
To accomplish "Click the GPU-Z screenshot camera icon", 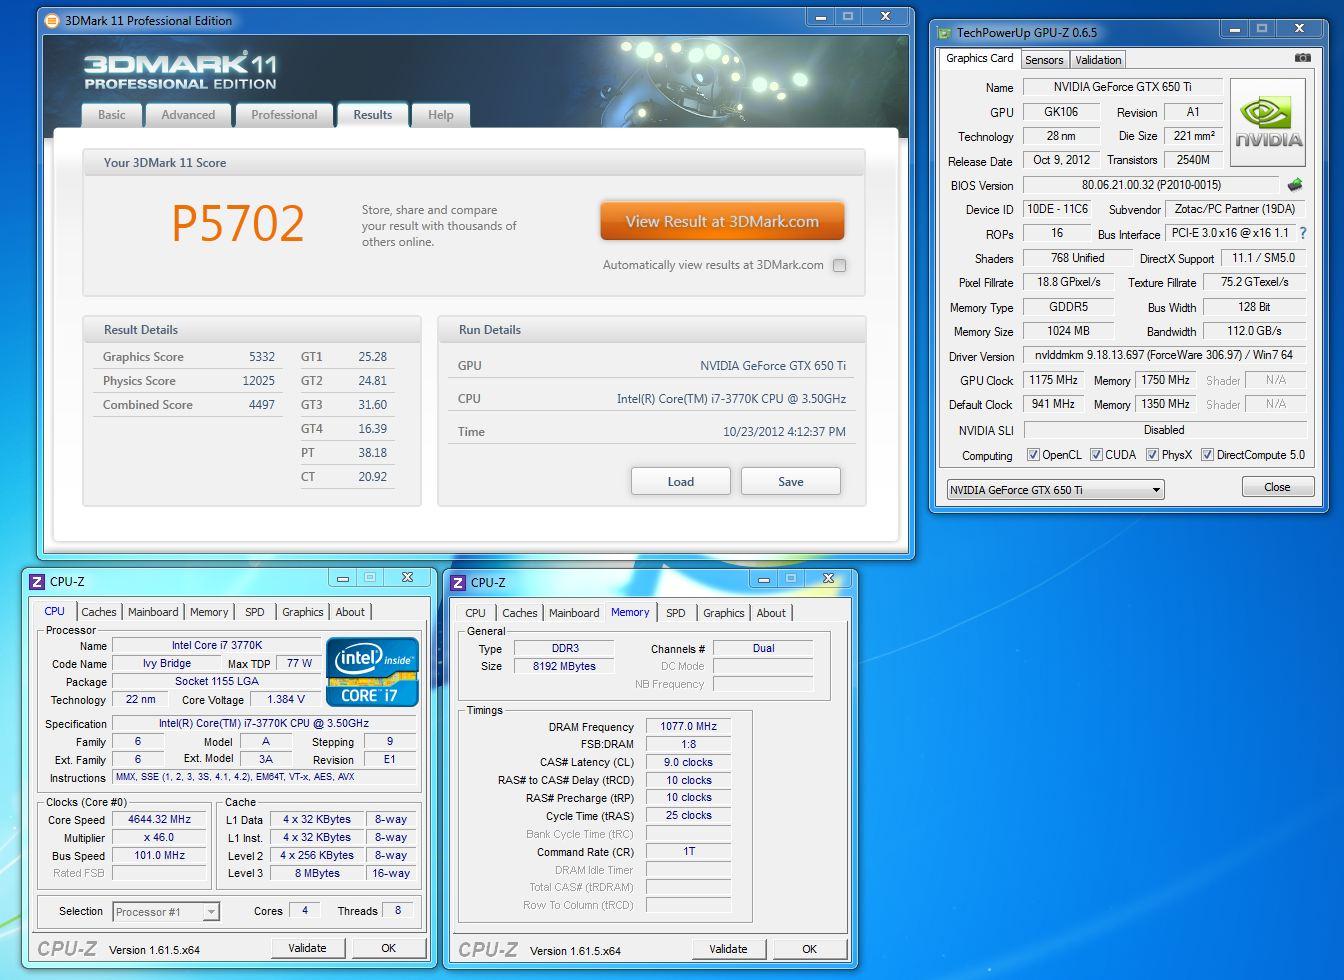I will point(1302,58).
